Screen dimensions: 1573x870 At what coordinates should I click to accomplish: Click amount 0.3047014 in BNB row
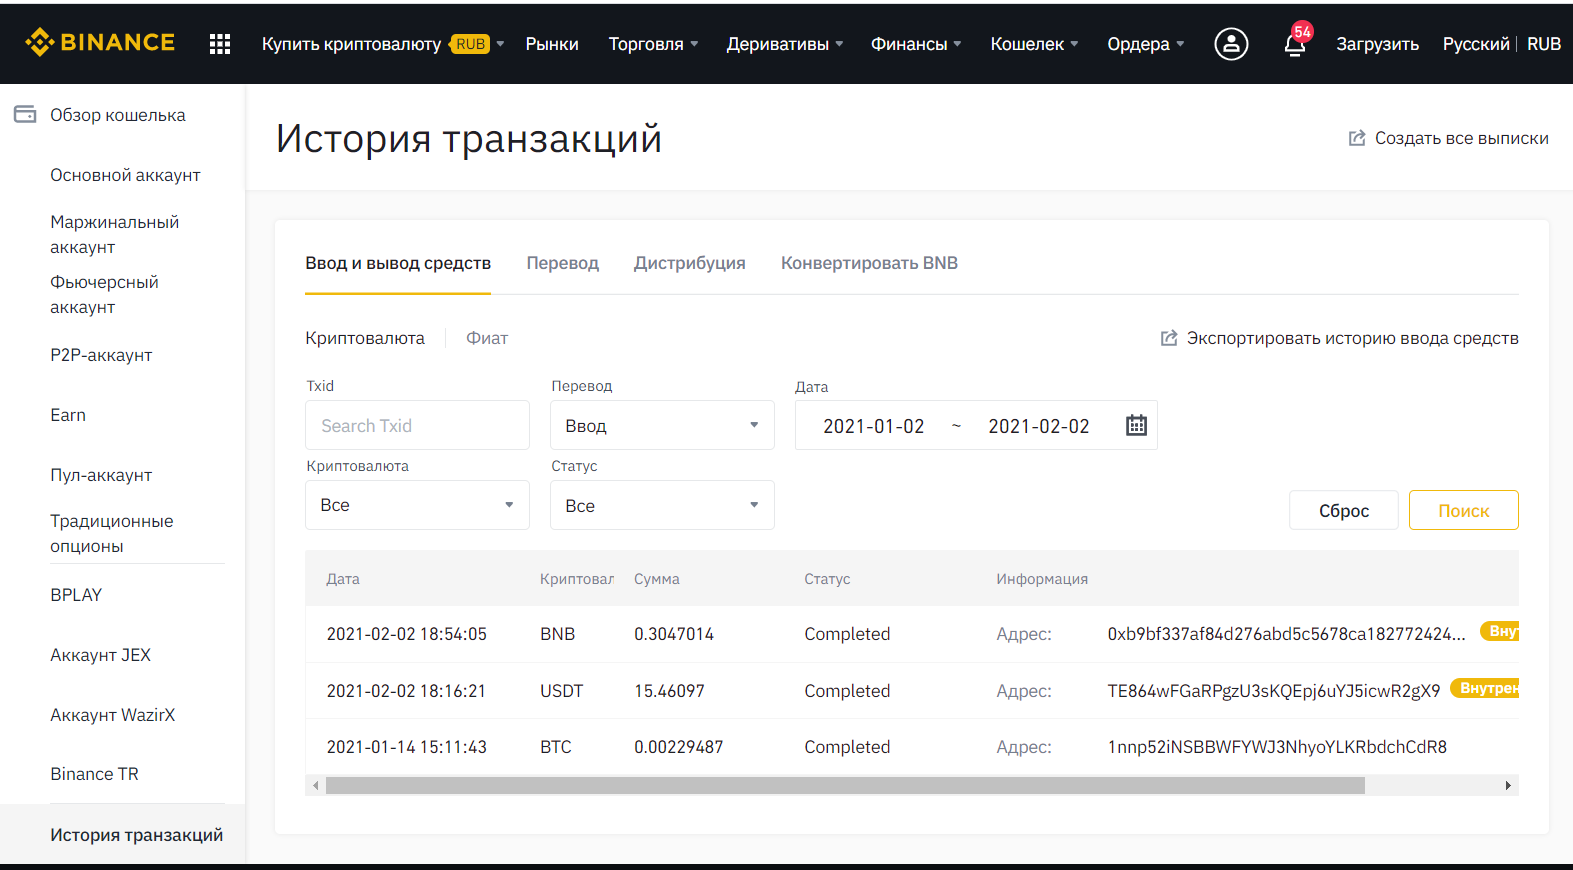(674, 634)
